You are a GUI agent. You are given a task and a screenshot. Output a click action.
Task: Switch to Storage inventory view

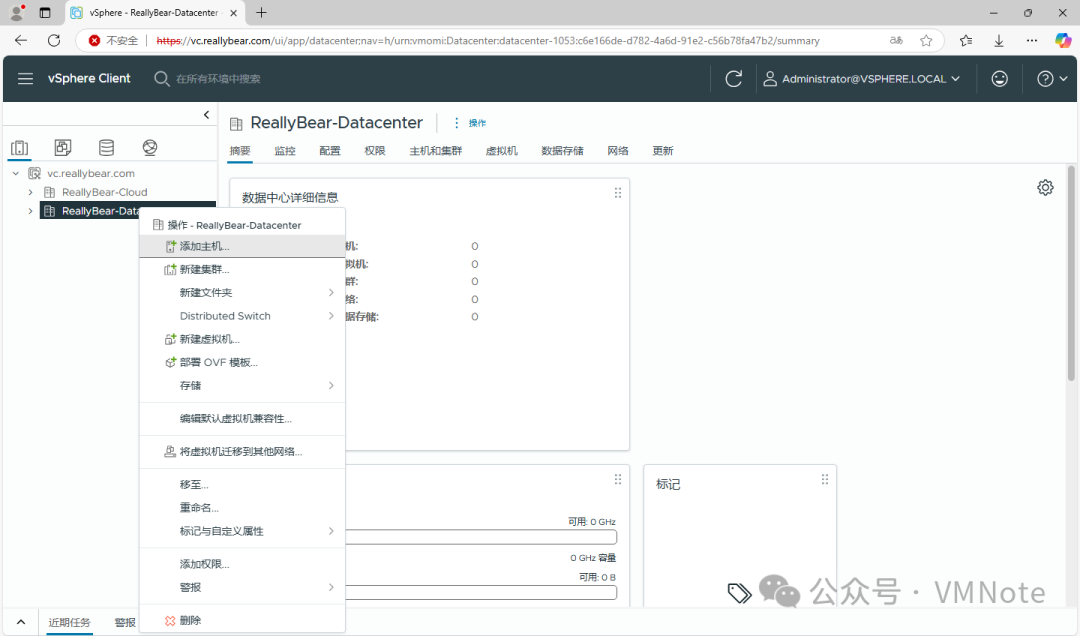[106, 147]
